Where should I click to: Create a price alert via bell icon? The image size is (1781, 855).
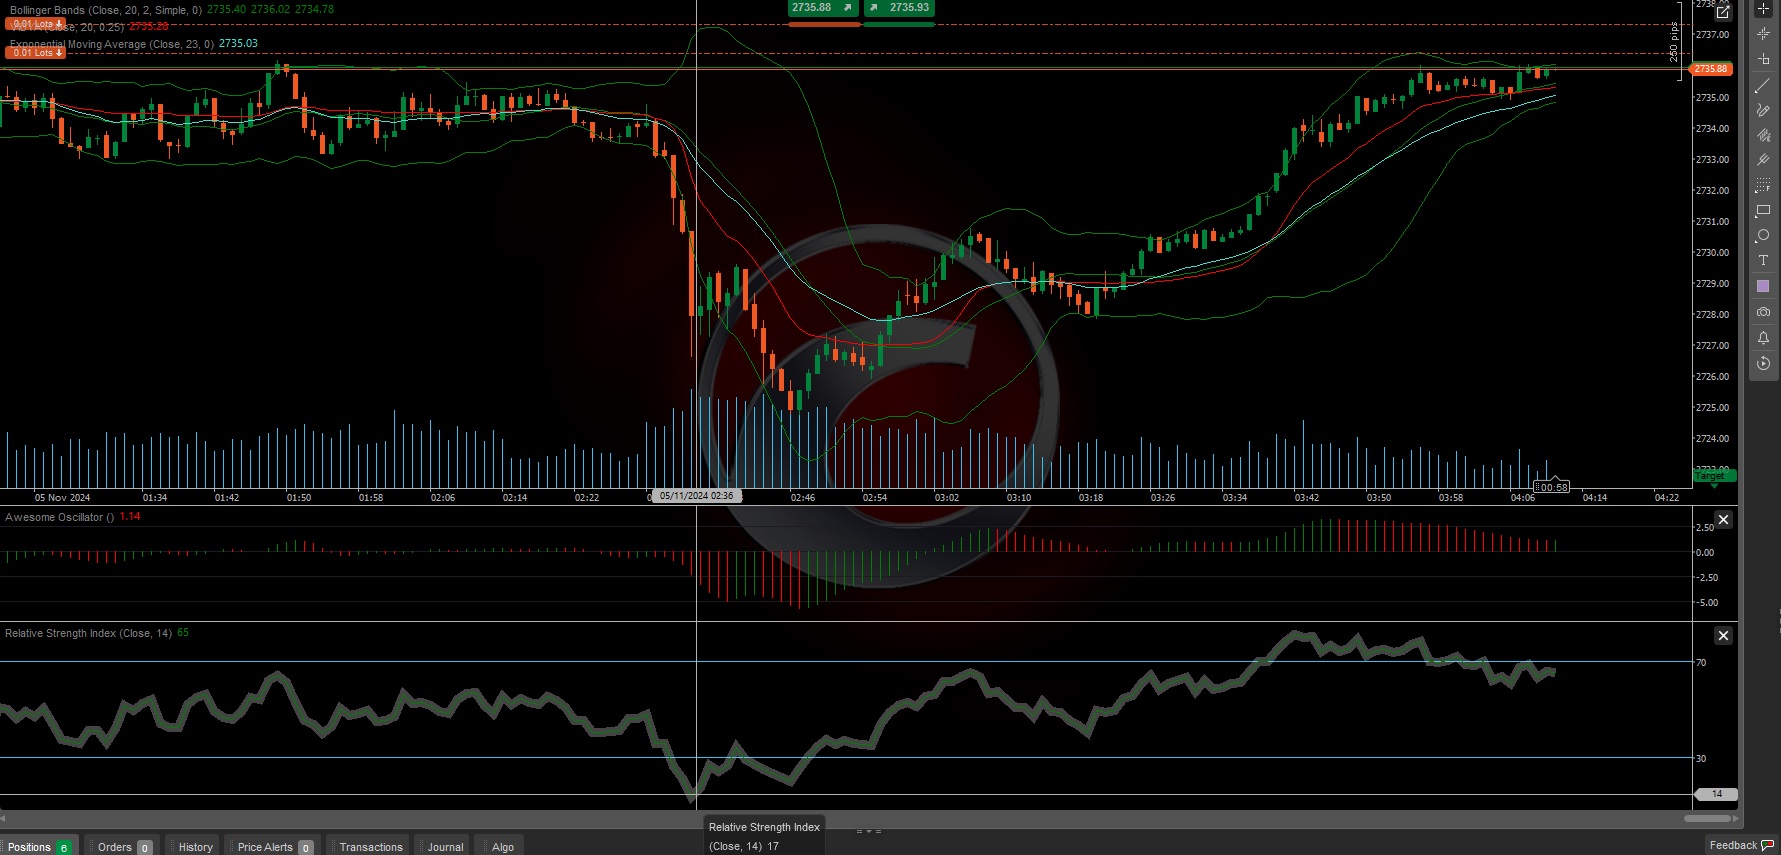click(x=1763, y=338)
